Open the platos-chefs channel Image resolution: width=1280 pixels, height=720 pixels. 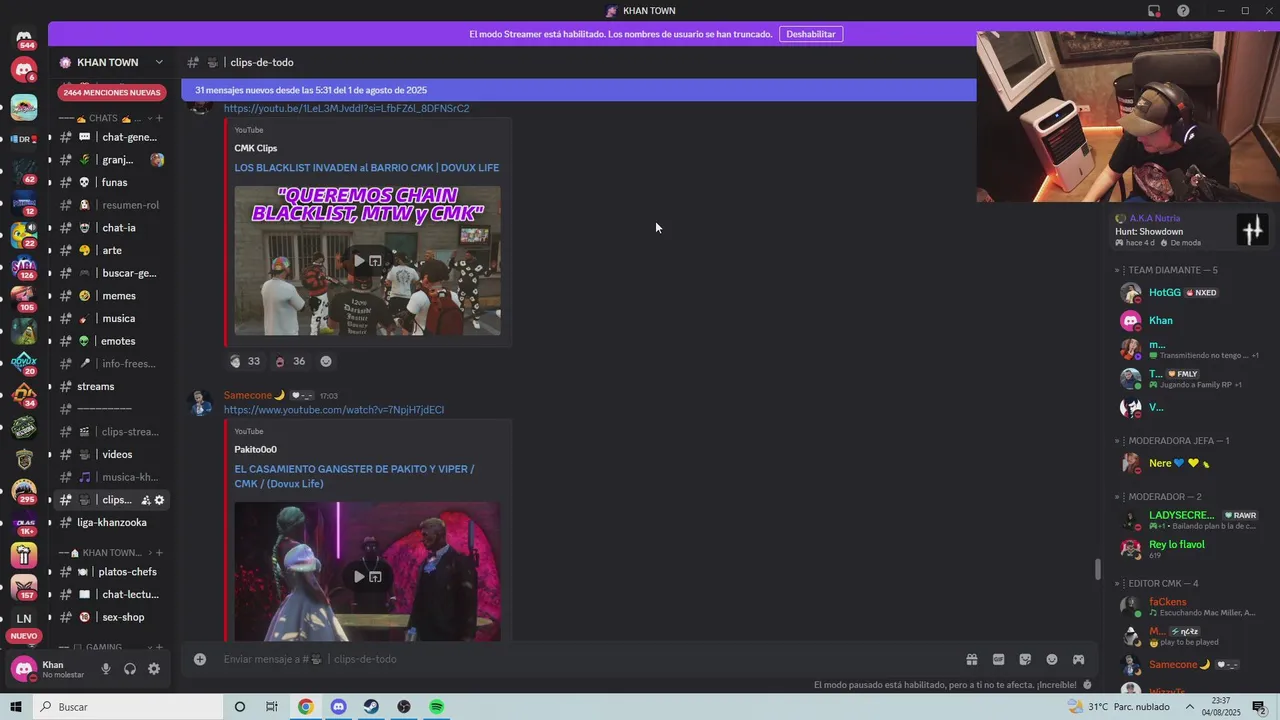112,572
